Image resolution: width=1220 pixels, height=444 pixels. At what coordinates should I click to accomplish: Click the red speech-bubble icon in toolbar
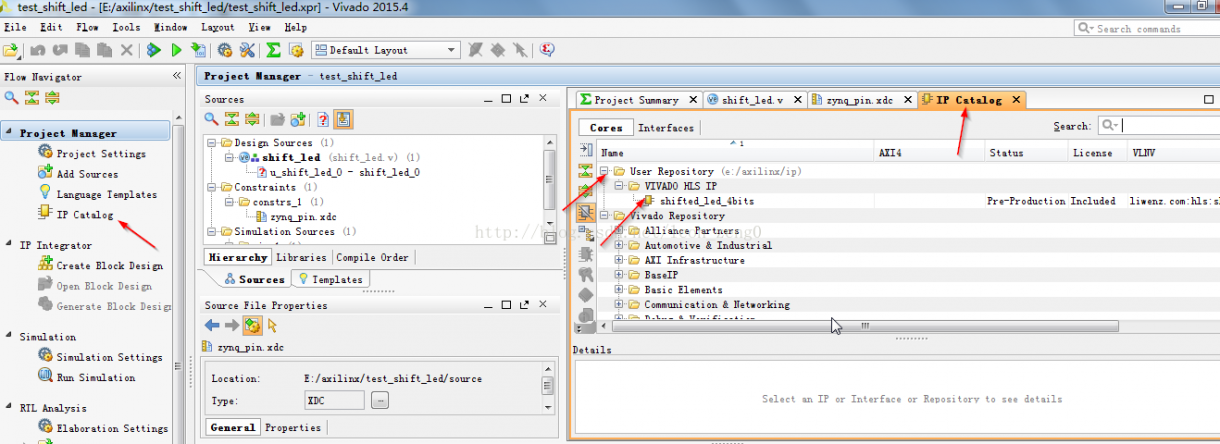[x=548, y=49]
